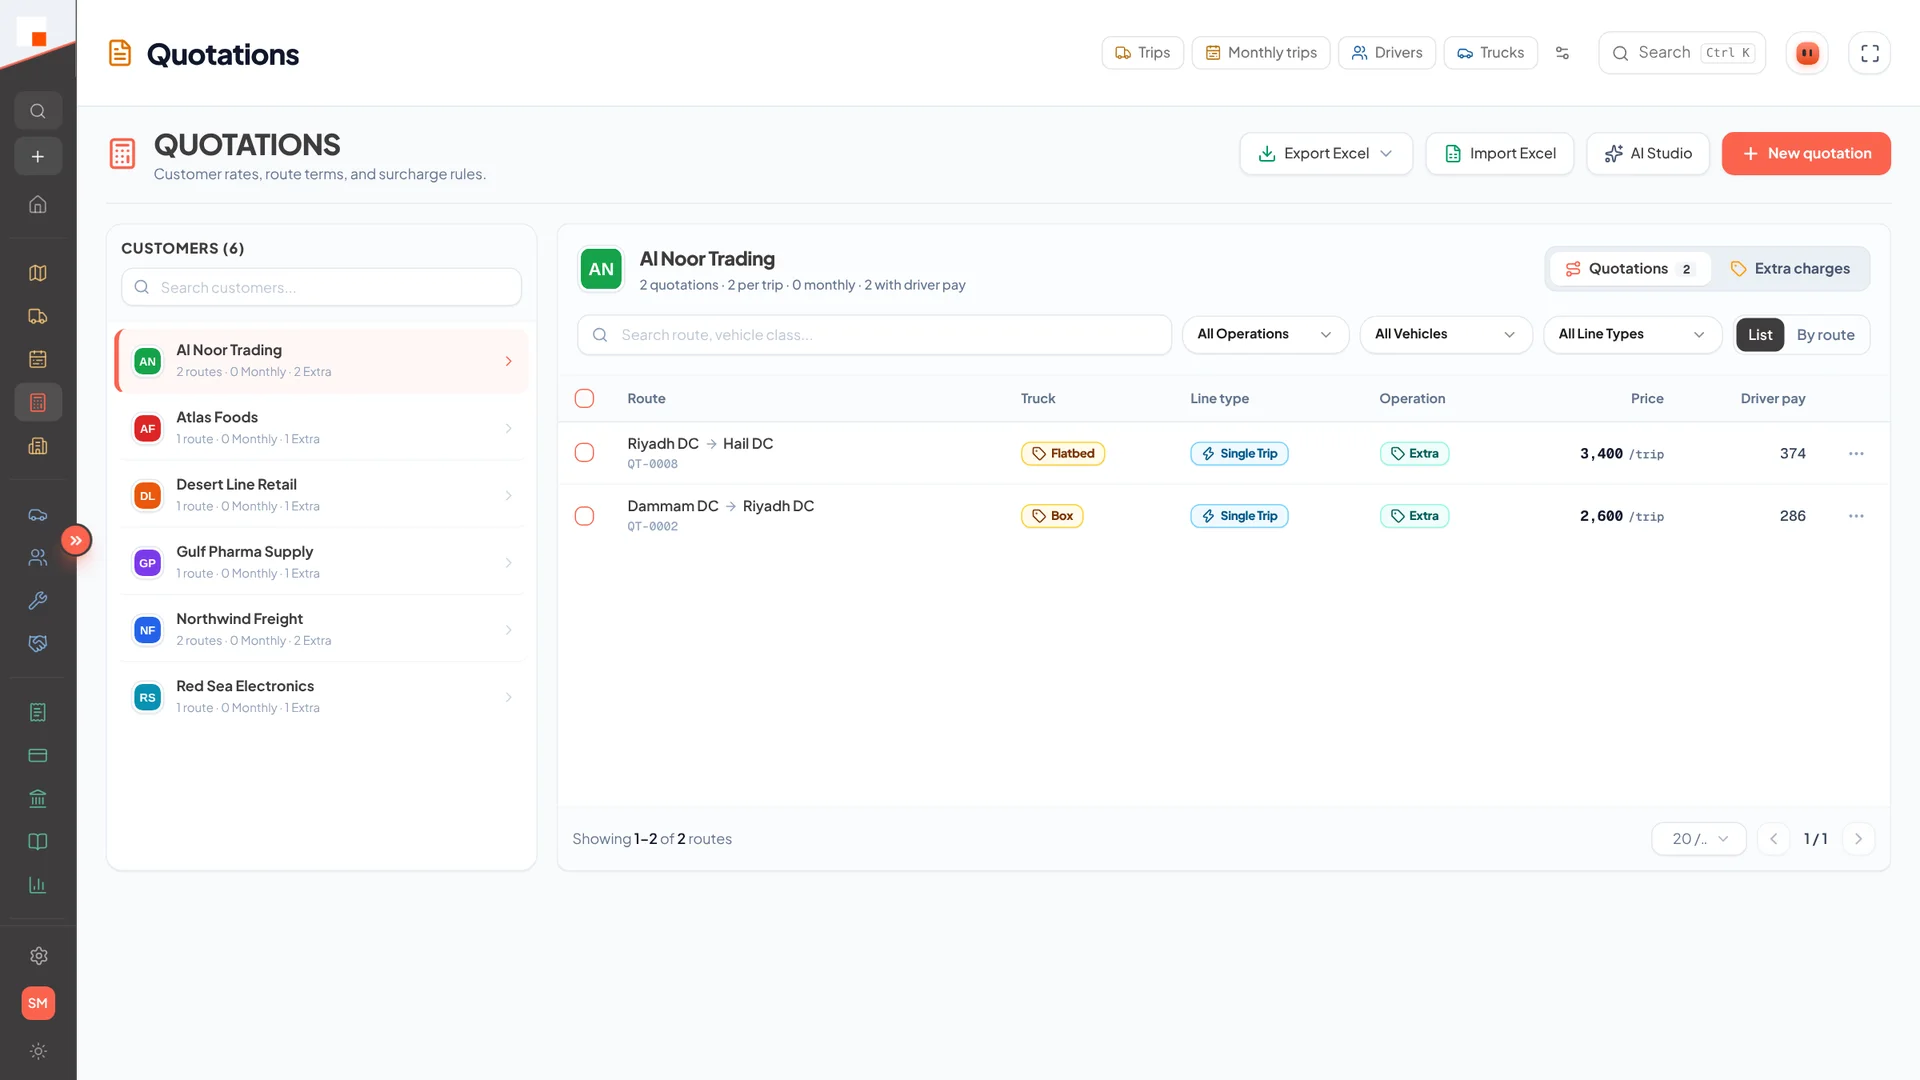The image size is (1920, 1080).
Task: Open the map icon in the sidebar
Action: (x=38, y=273)
